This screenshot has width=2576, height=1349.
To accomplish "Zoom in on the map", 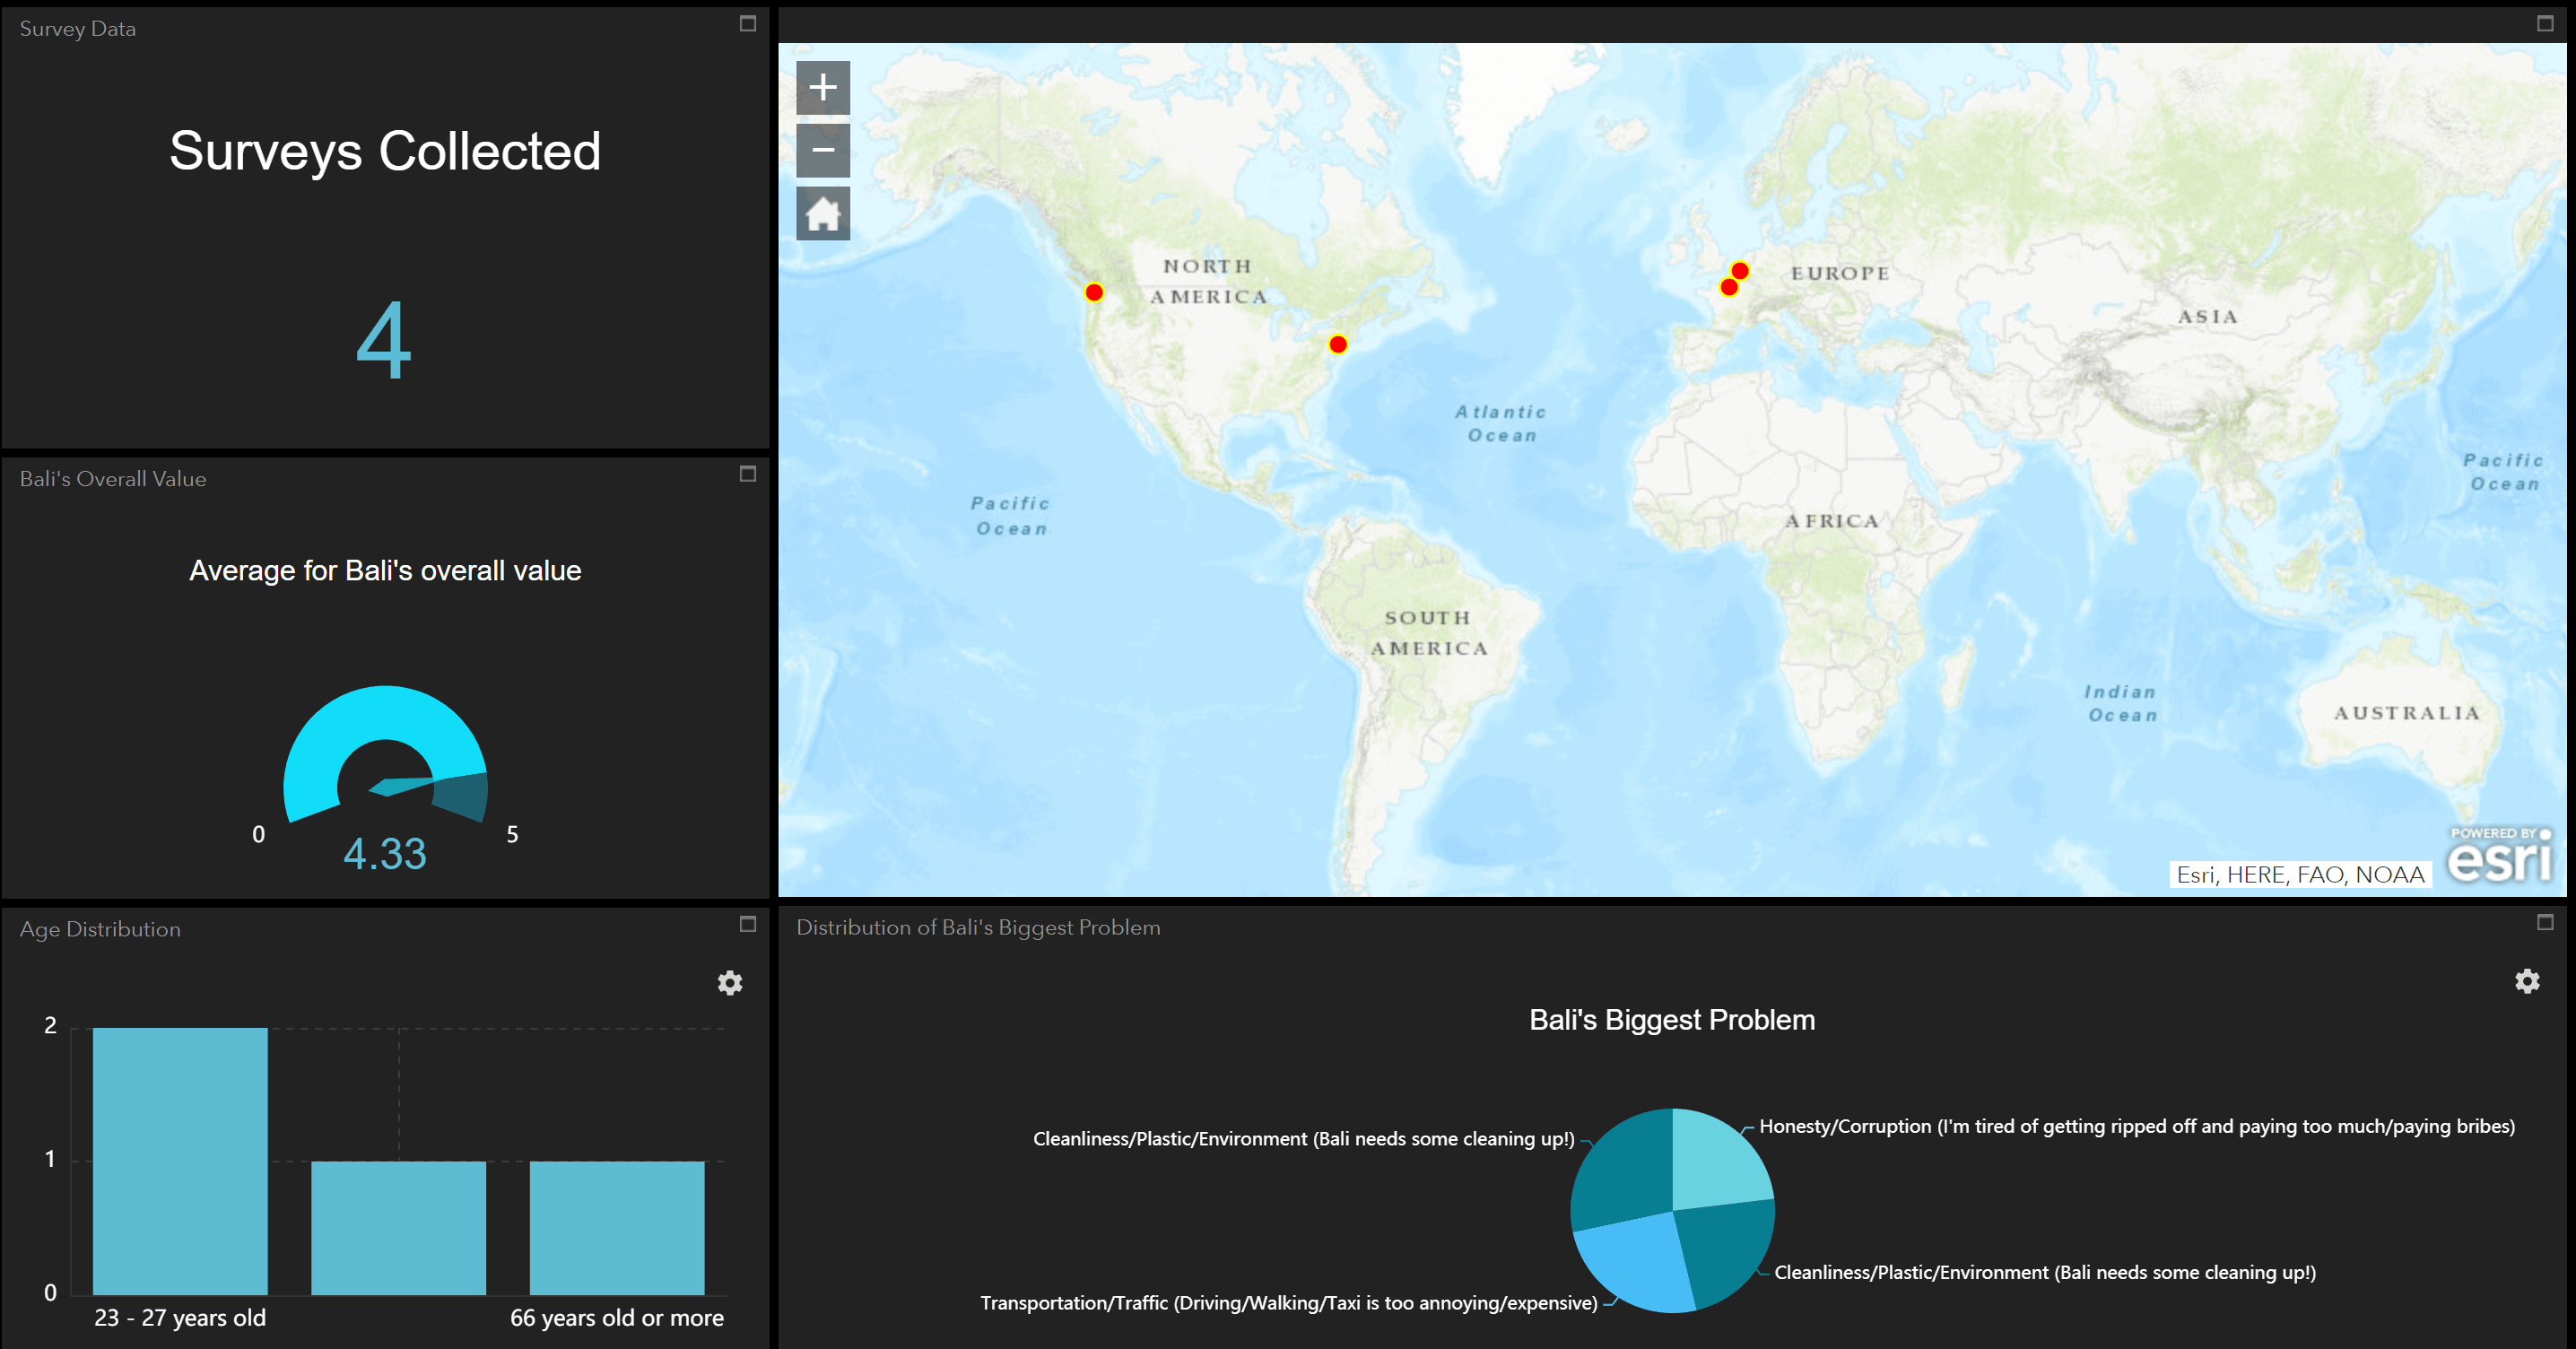I will click(822, 88).
